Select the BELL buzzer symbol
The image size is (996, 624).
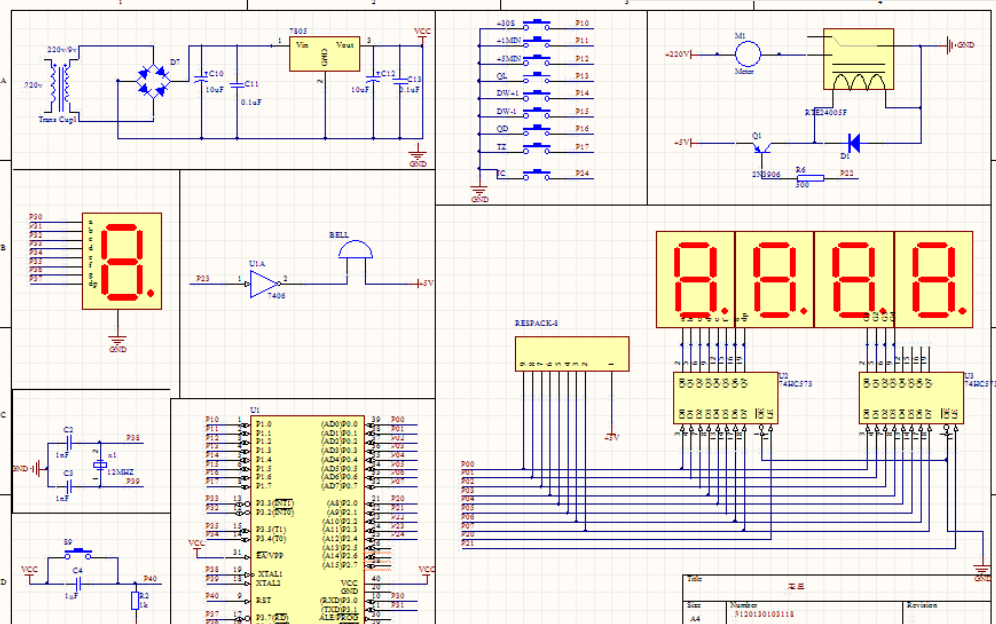[356, 249]
